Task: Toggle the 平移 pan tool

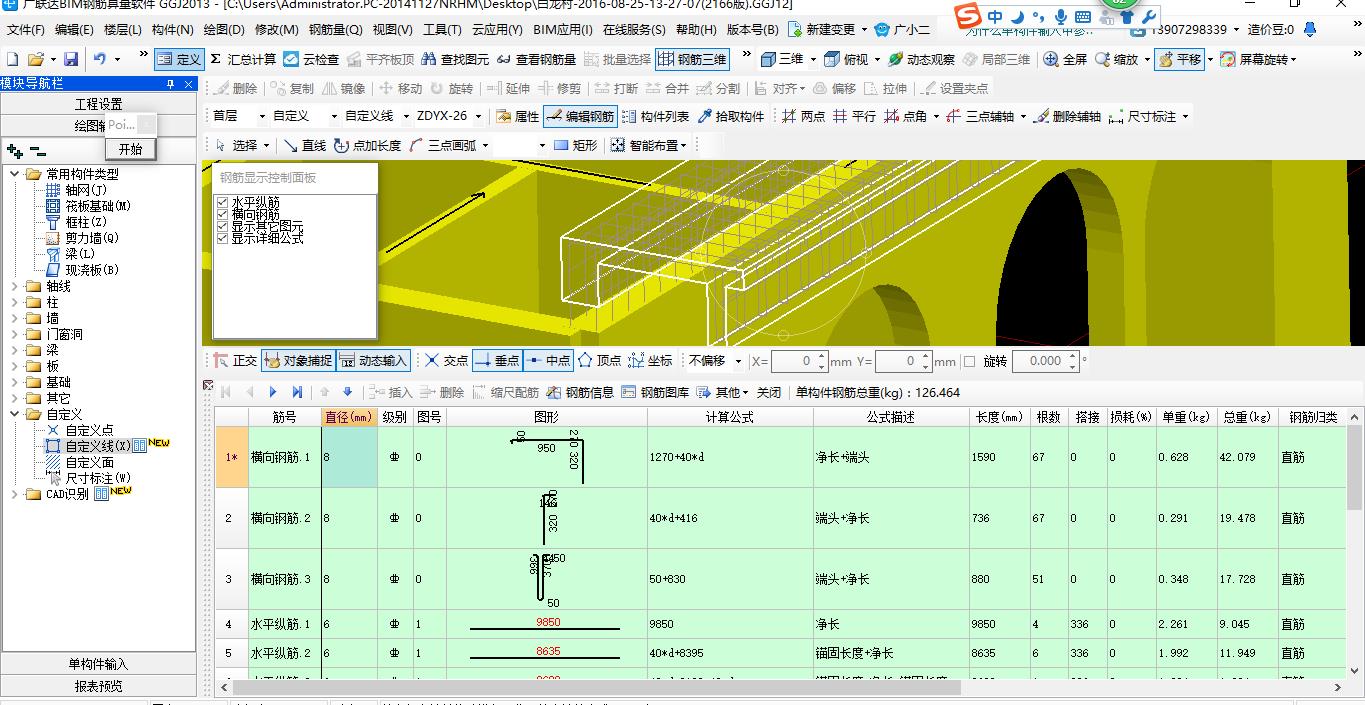Action: coord(1179,59)
